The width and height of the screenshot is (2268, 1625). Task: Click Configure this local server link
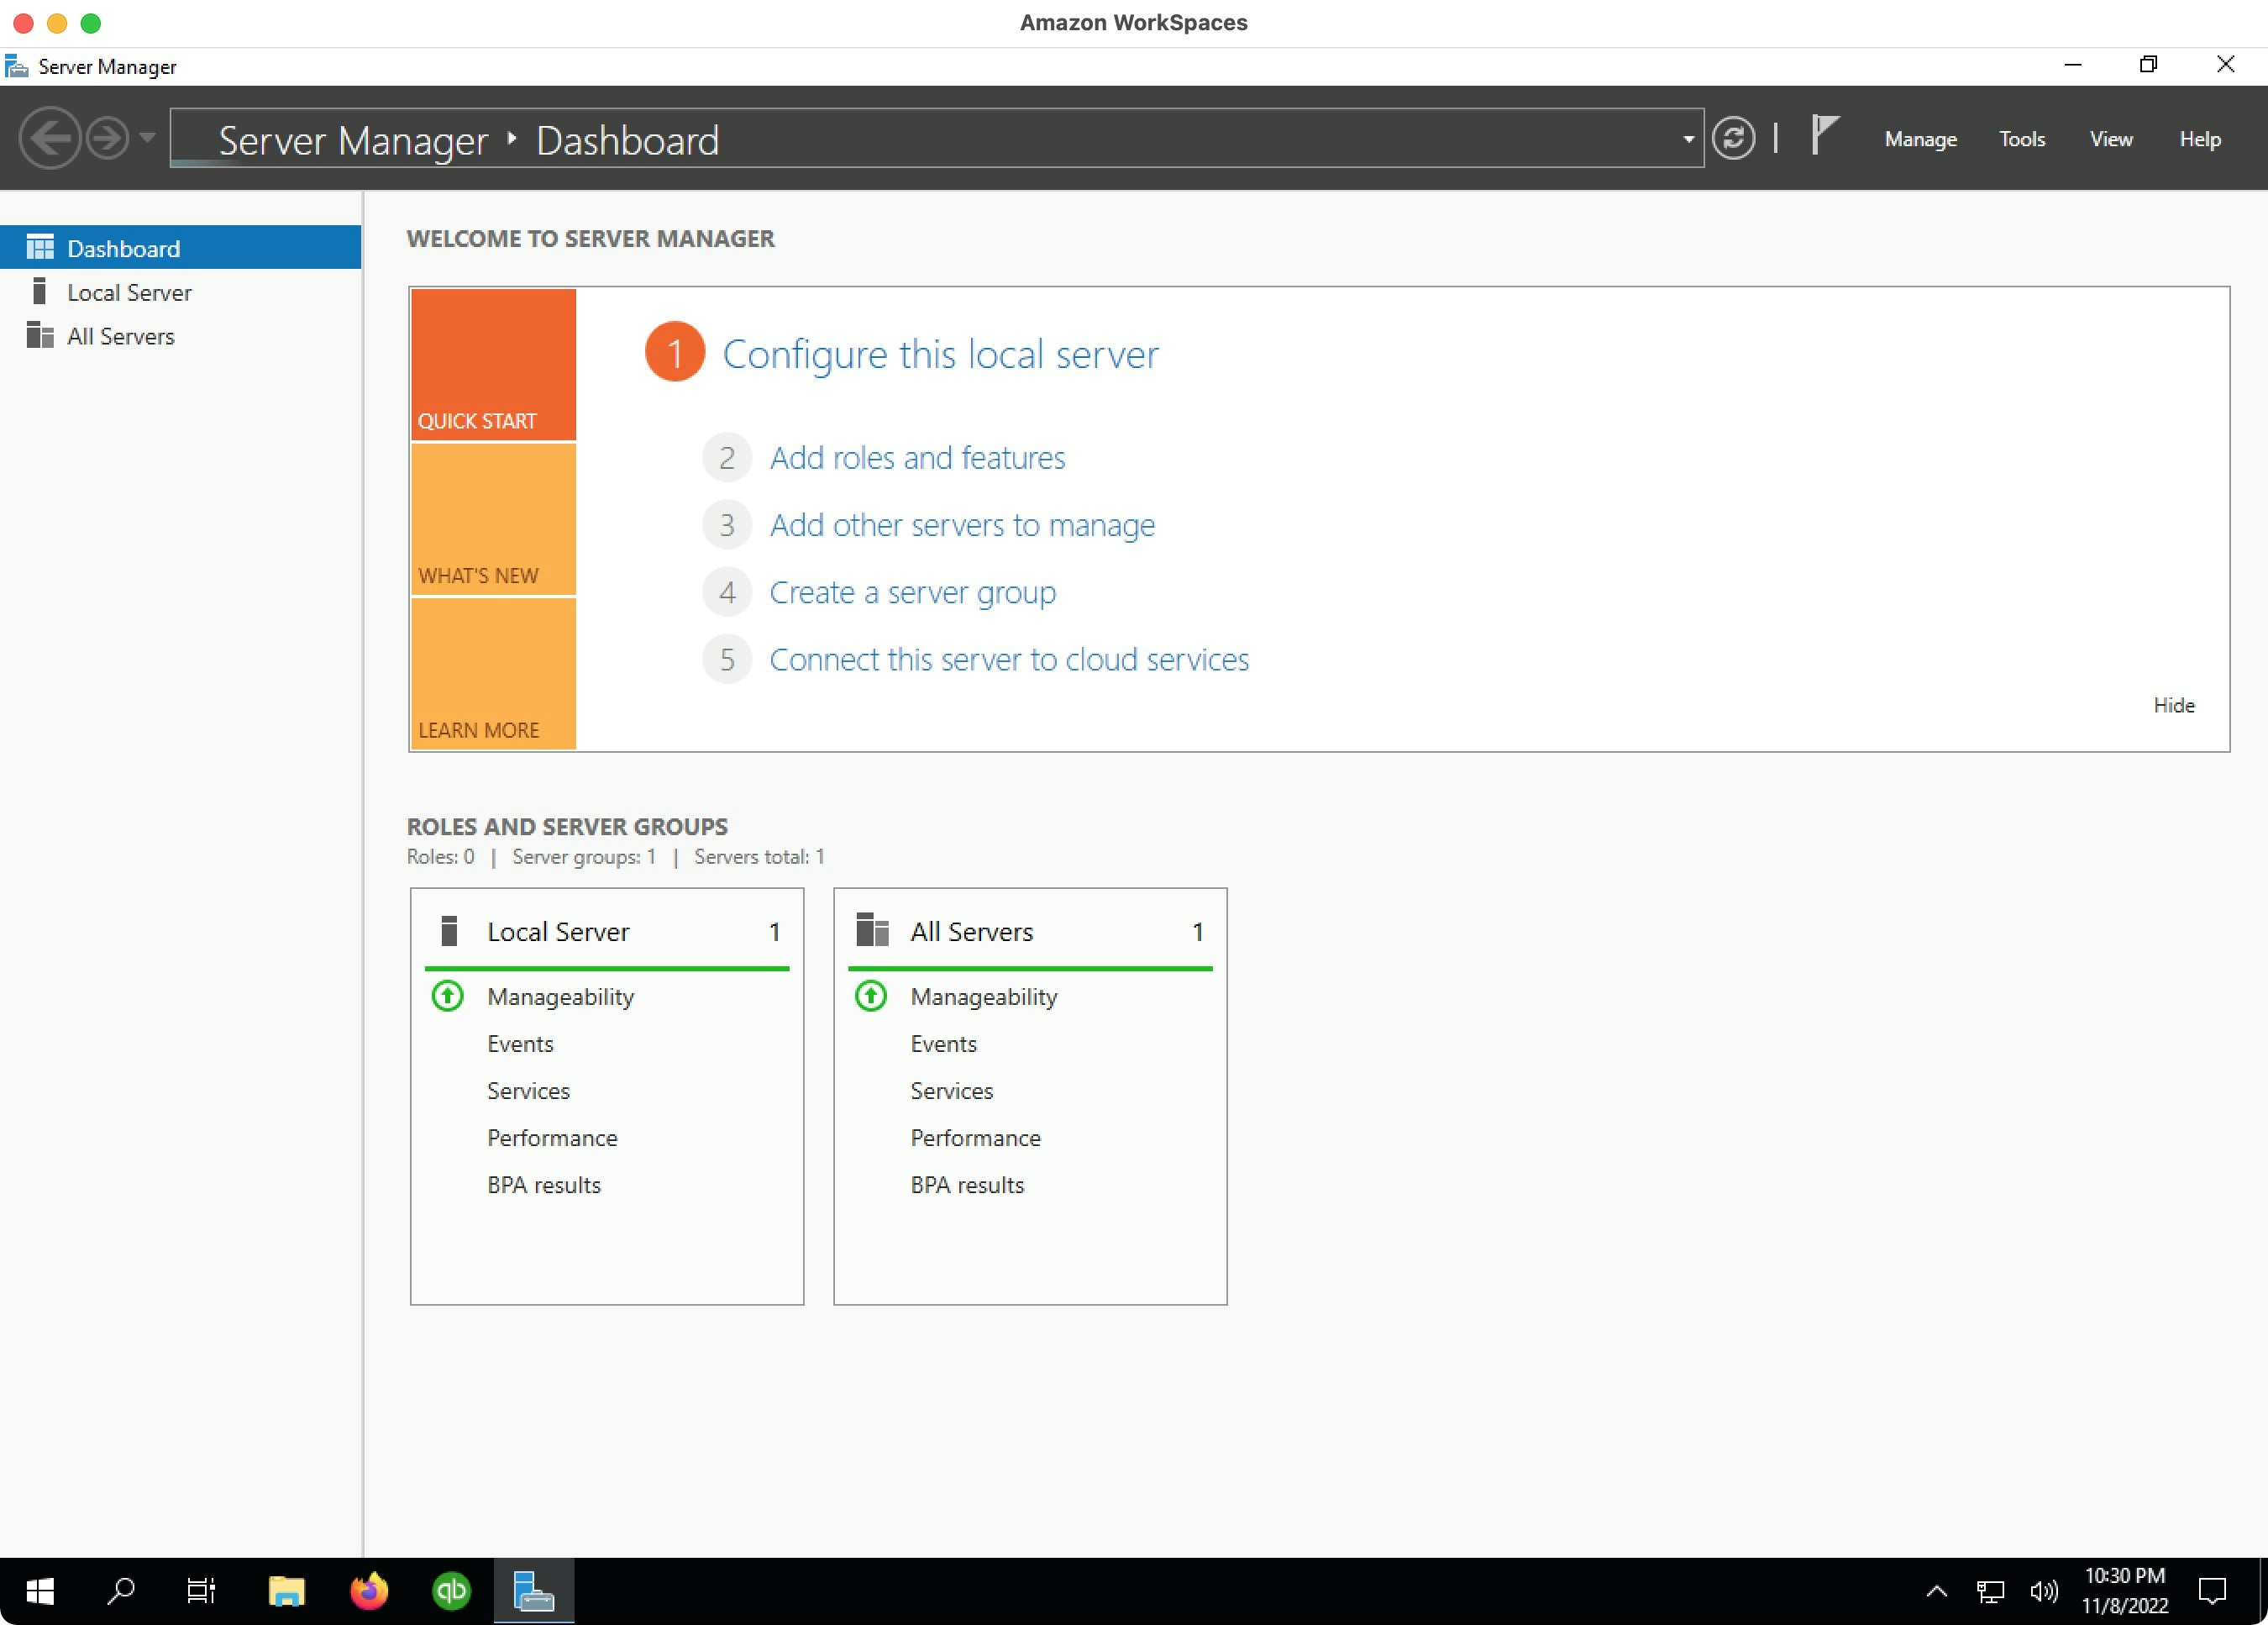tap(940, 354)
